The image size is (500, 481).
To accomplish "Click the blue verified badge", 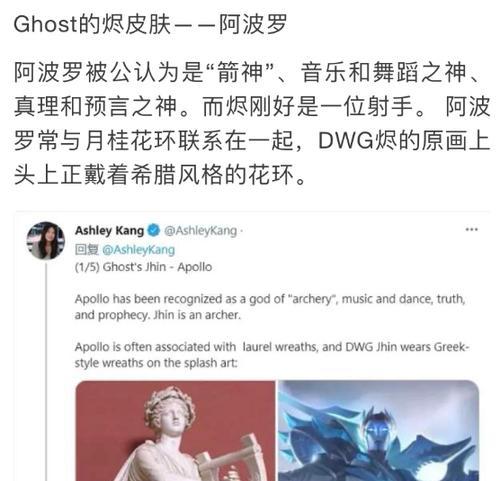I will click(153, 230).
